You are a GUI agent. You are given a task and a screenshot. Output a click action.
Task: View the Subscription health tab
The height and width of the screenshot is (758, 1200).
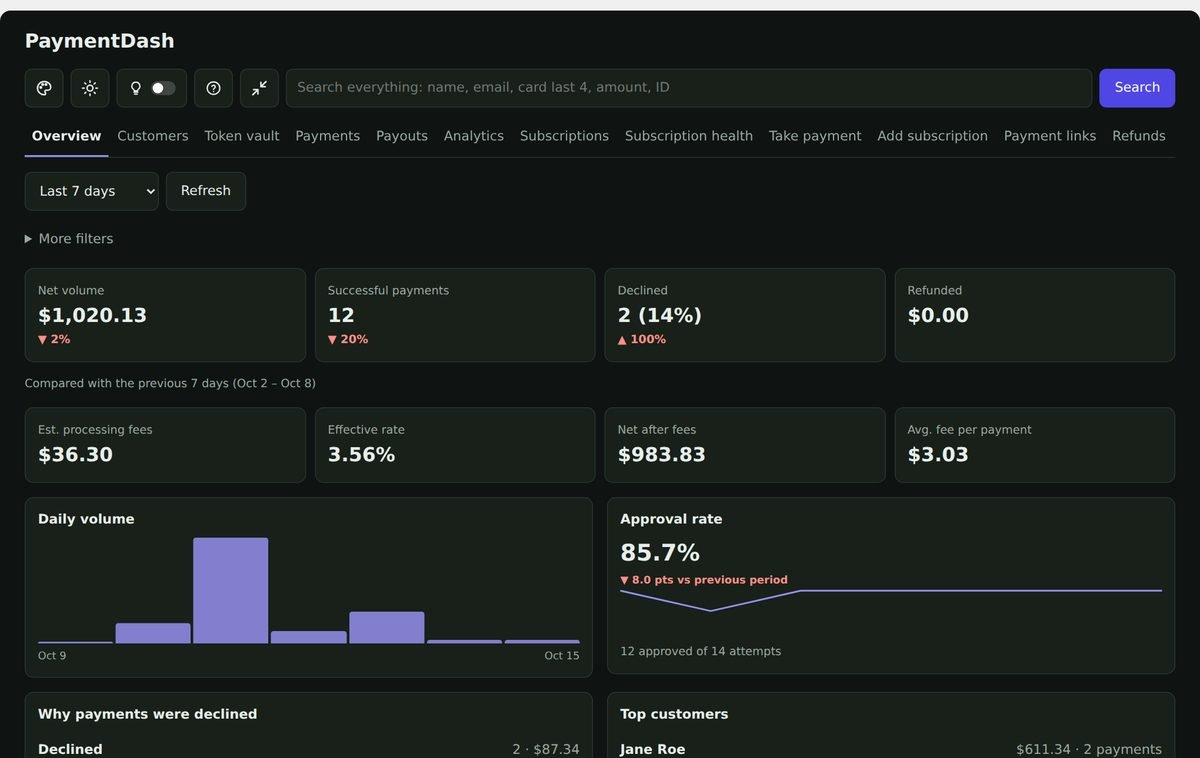point(689,136)
